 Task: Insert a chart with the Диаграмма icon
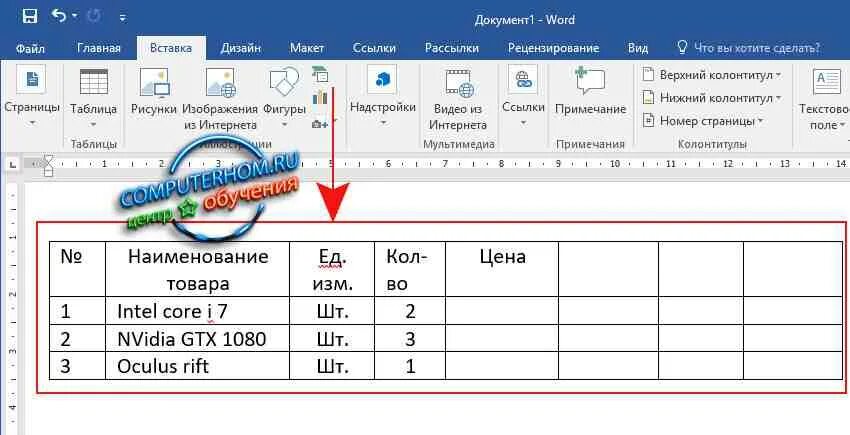click(x=320, y=98)
